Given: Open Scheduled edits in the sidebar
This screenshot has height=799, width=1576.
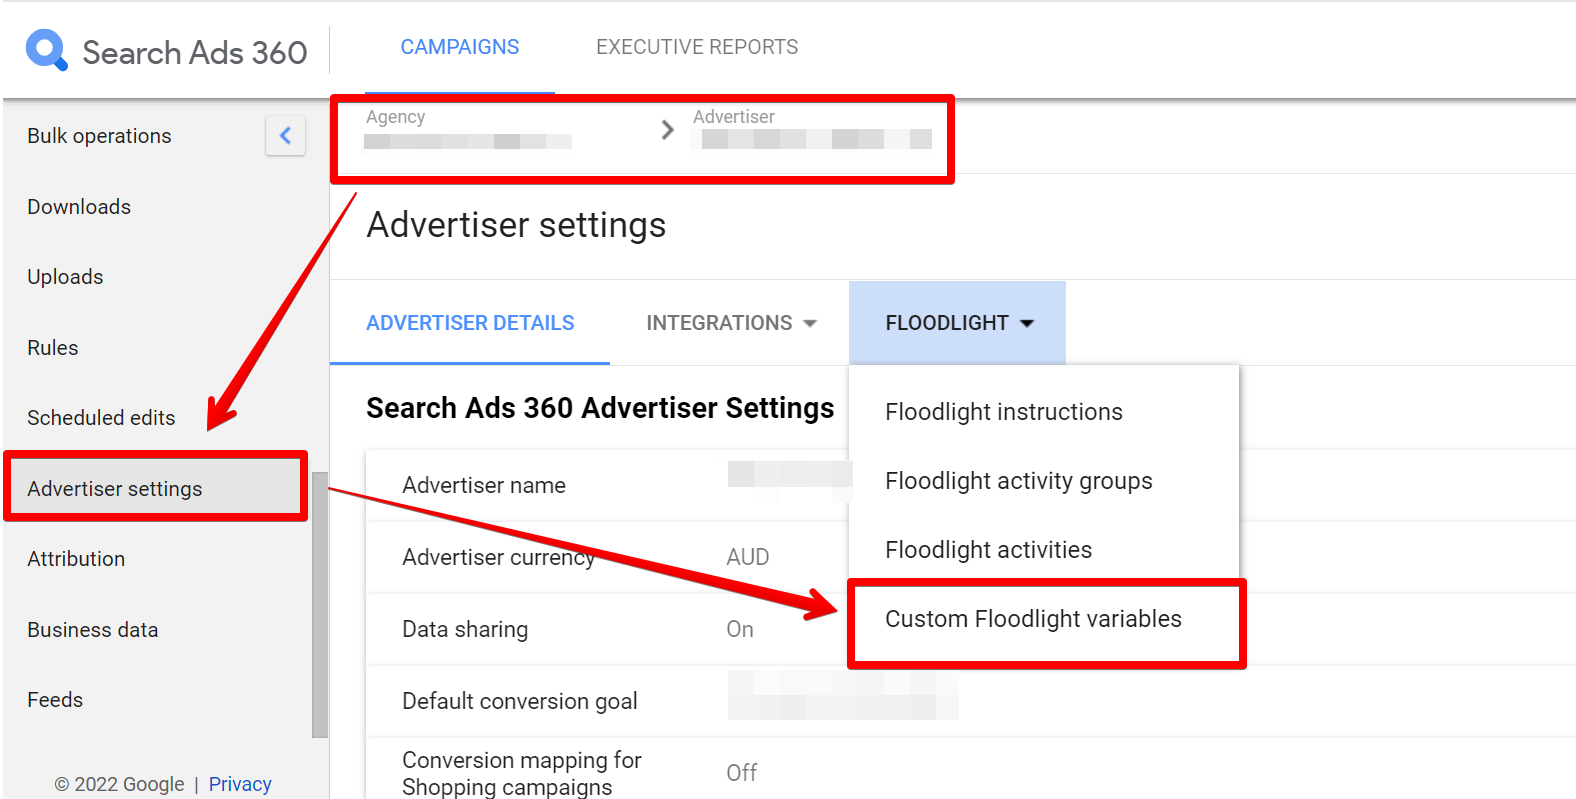Looking at the screenshot, I should [101, 418].
